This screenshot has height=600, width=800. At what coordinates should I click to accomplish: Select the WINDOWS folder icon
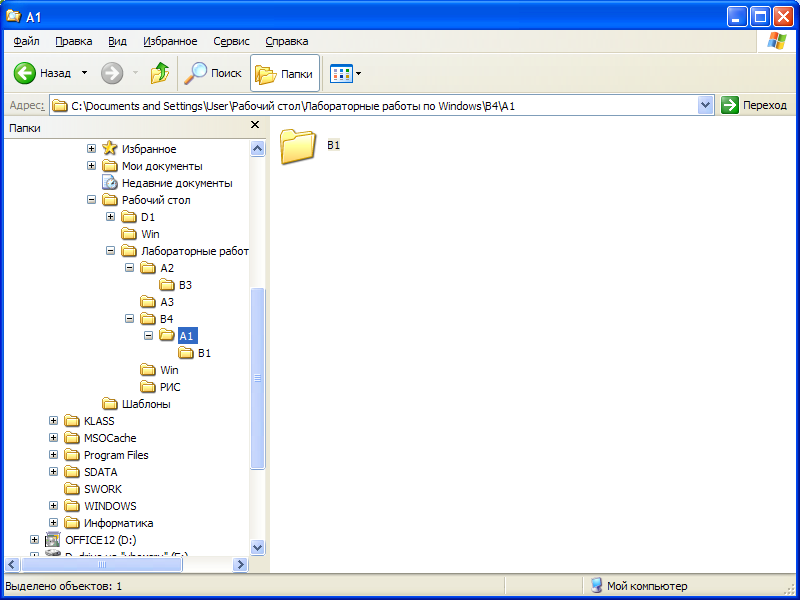click(x=72, y=506)
